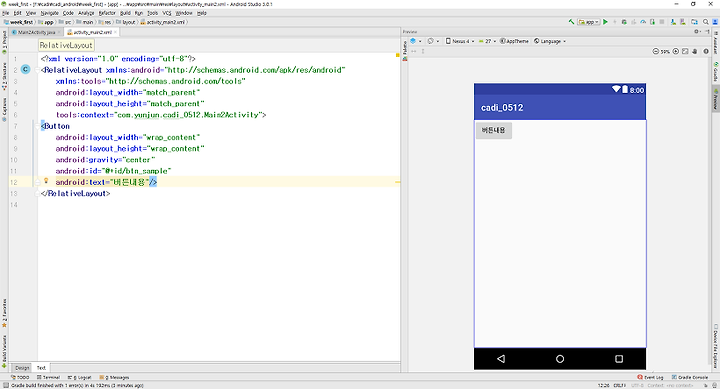Open design surface layers dropdown
Viewport: 720px width, 389px height.
pos(416,41)
